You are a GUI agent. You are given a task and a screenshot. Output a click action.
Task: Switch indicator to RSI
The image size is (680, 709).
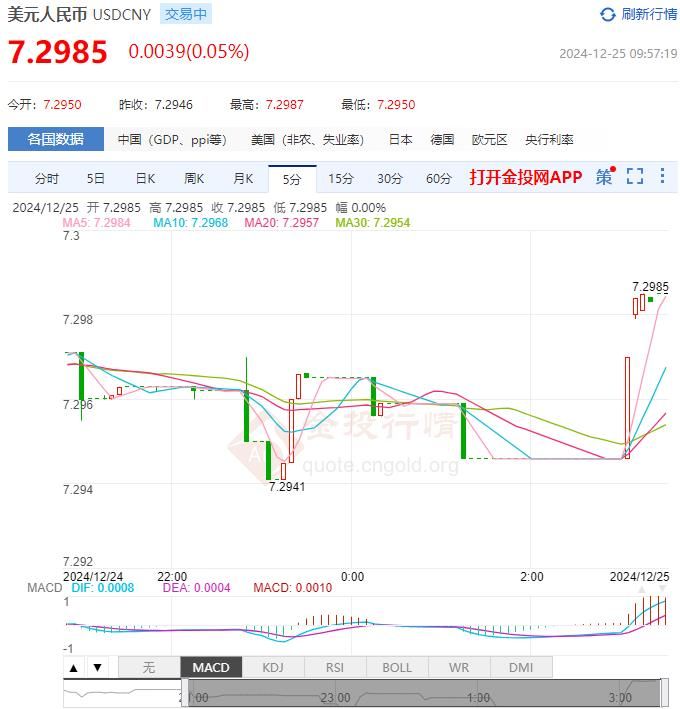coord(335,668)
